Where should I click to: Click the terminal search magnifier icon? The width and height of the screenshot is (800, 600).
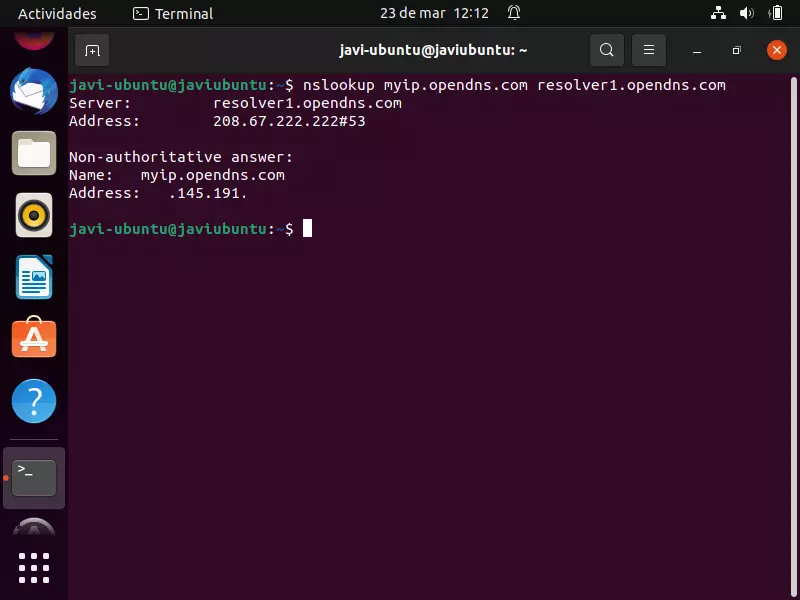[x=606, y=50]
